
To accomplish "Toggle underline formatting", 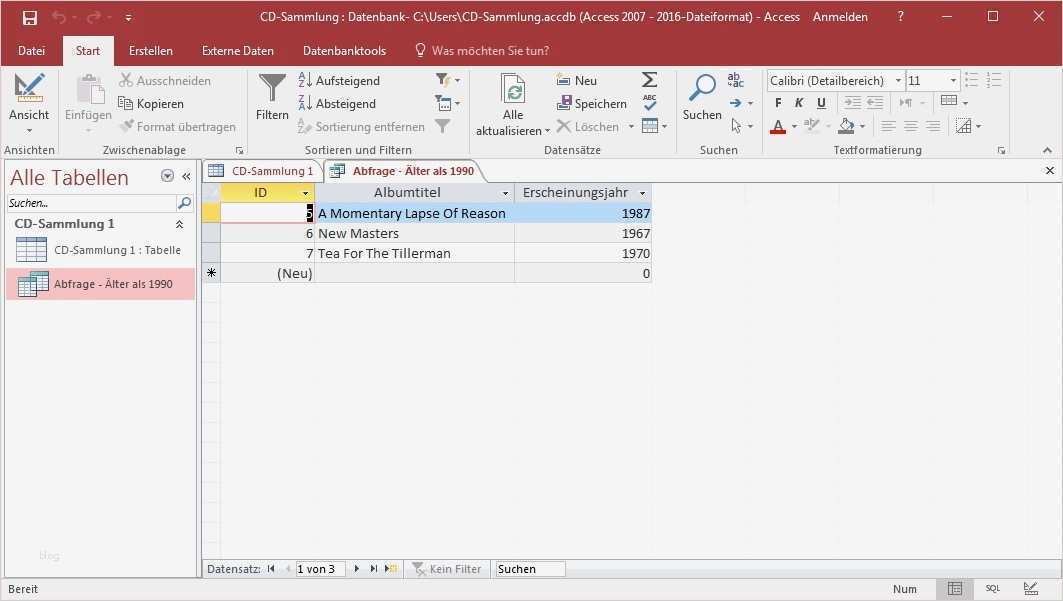I will 821,102.
